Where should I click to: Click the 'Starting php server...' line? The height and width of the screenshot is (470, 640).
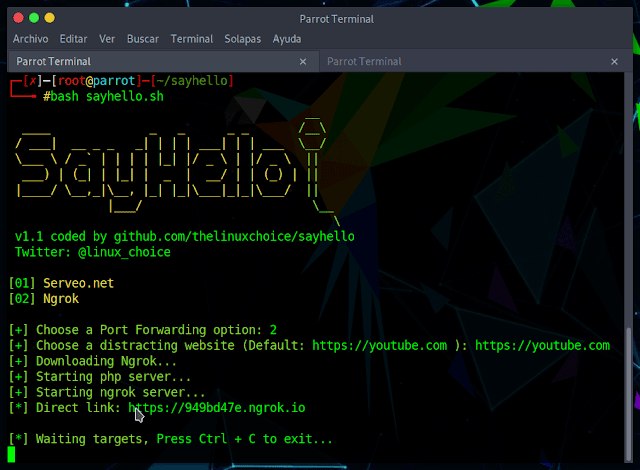click(100, 377)
